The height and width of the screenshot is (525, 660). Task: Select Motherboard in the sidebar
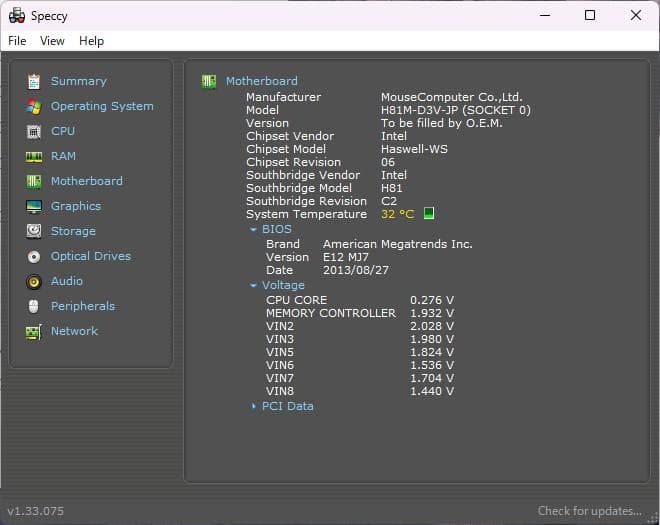[87, 181]
